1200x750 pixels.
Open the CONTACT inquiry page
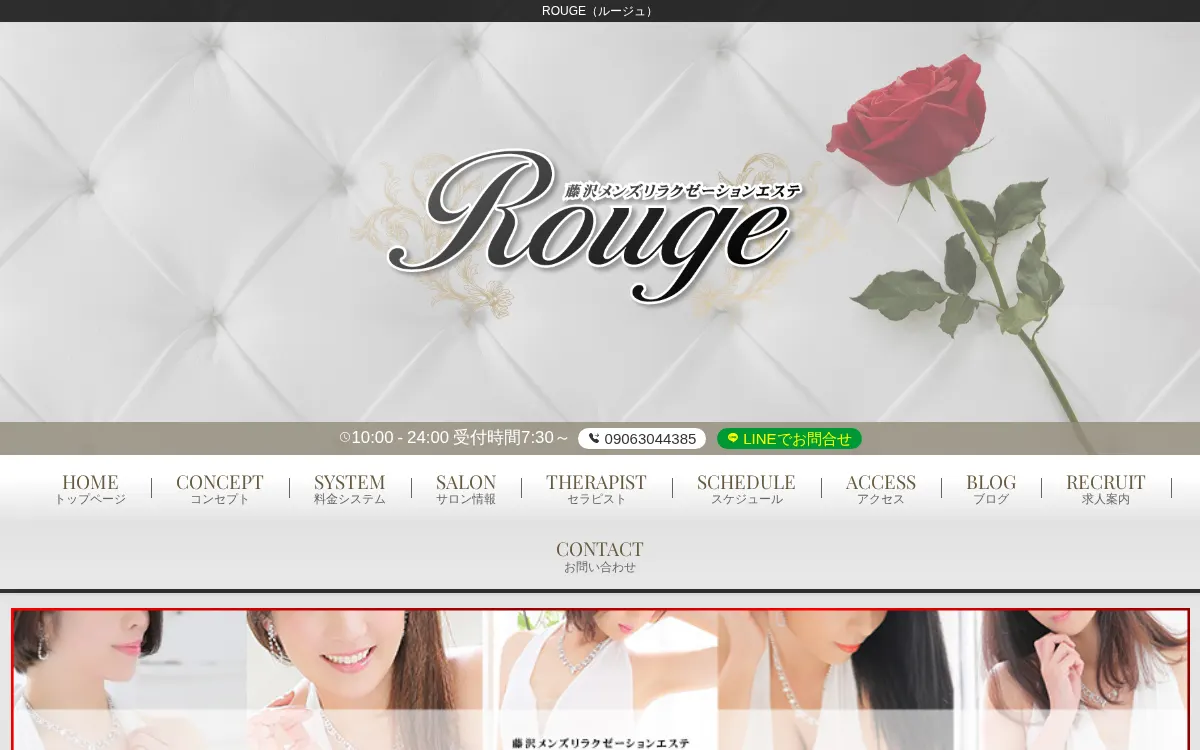(600, 556)
